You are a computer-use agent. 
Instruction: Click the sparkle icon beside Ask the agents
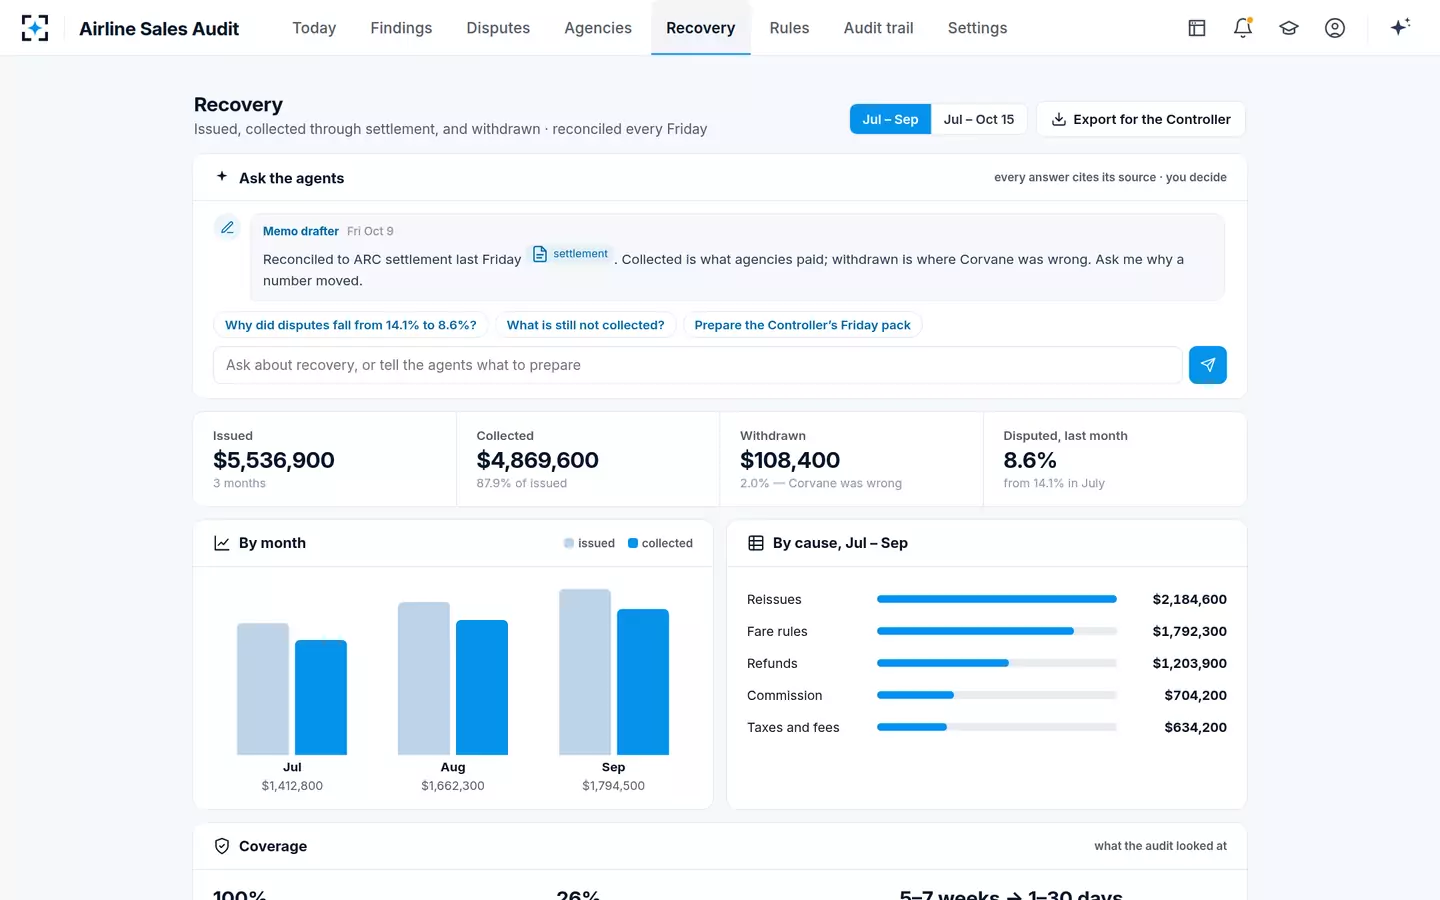click(222, 176)
